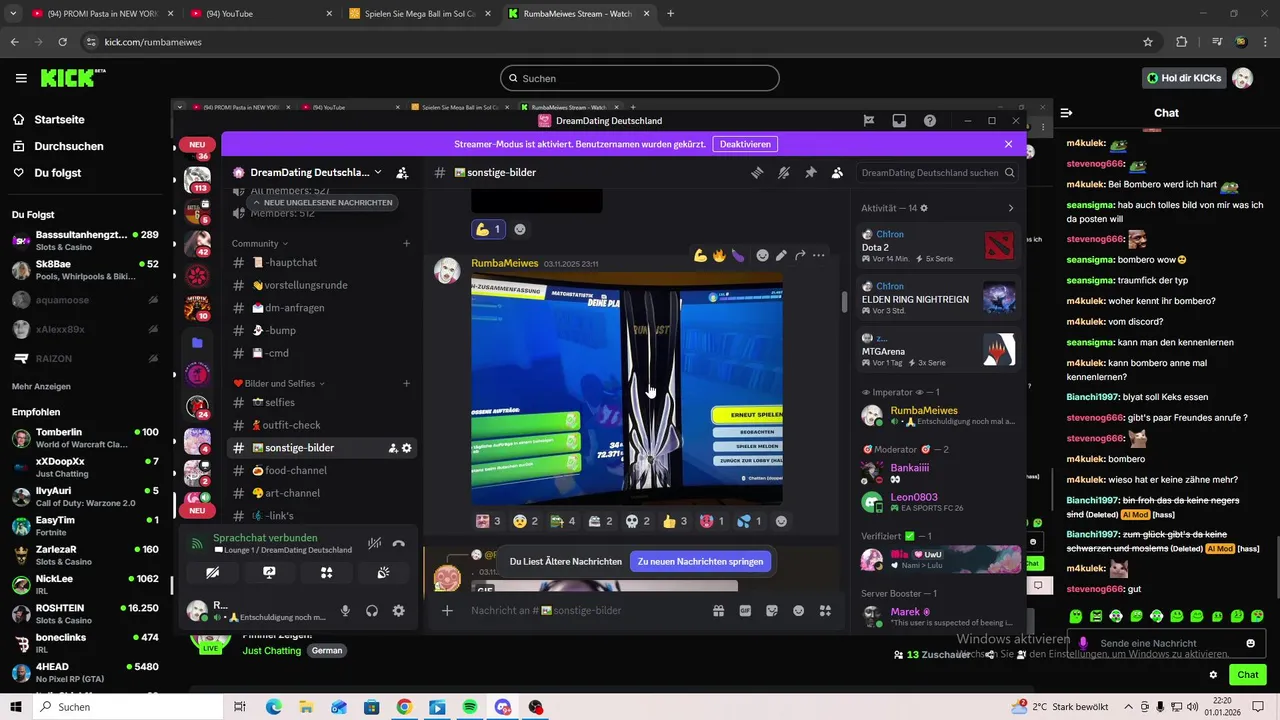1280x720 pixels.
Task: Open plus attachment button in message bar
Action: pyautogui.click(x=447, y=611)
